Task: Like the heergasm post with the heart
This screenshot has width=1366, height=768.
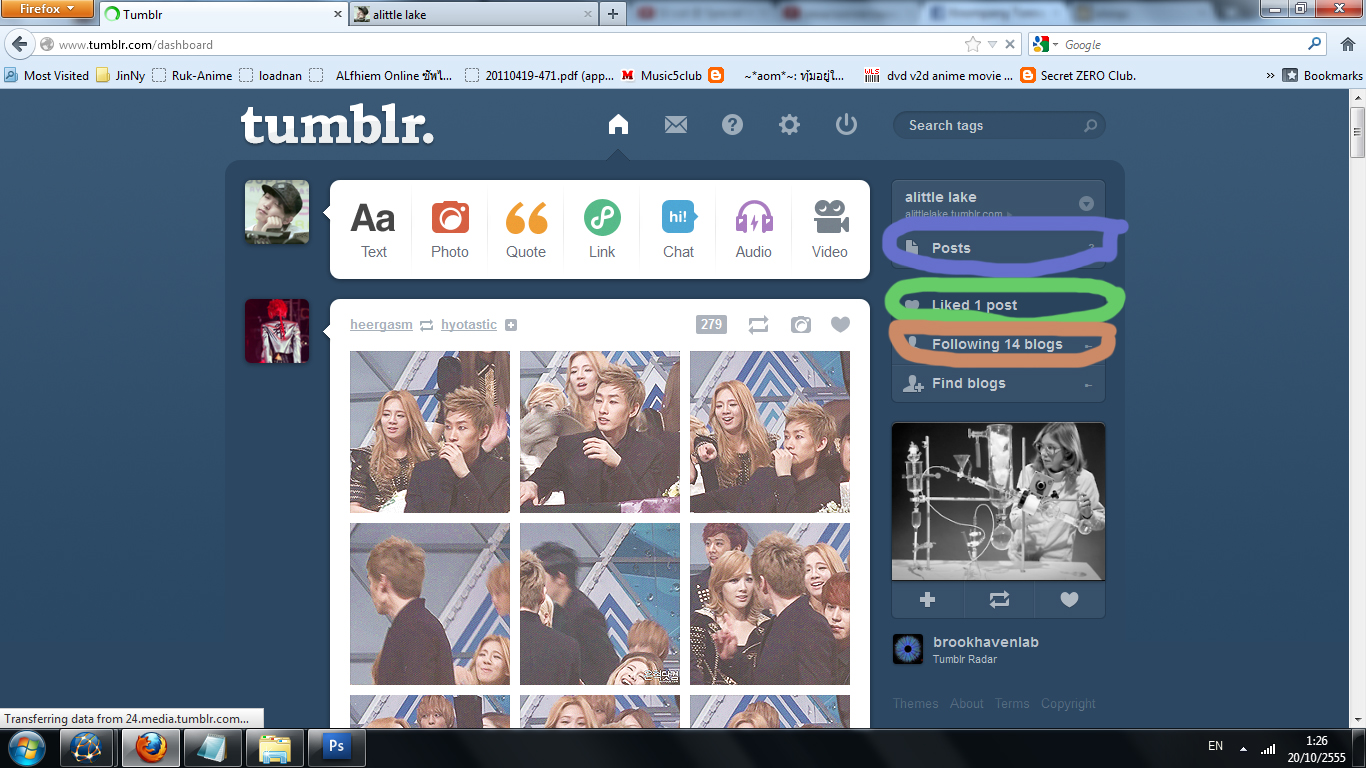Action: (841, 324)
